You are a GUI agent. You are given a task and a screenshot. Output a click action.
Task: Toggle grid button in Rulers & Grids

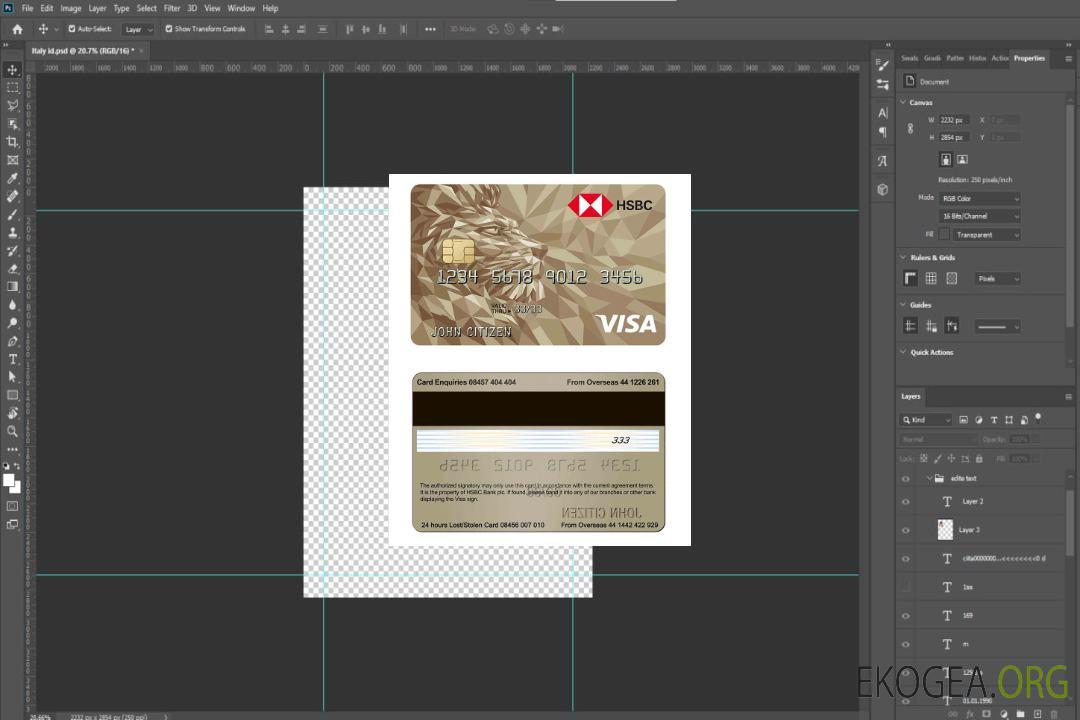(931, 278)
